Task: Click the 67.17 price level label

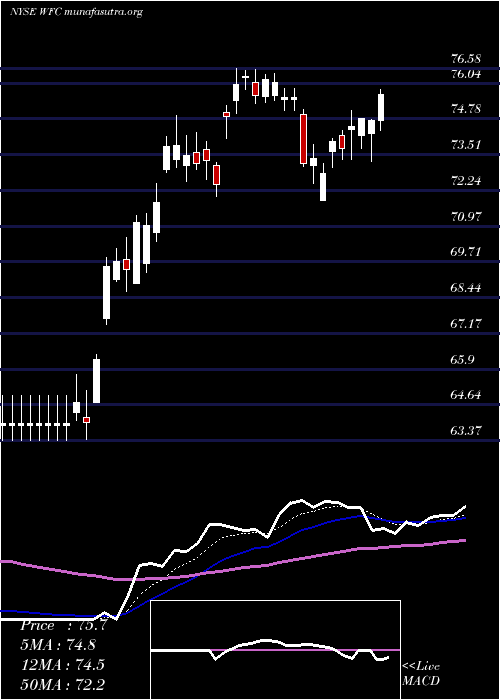Action: 466,323
